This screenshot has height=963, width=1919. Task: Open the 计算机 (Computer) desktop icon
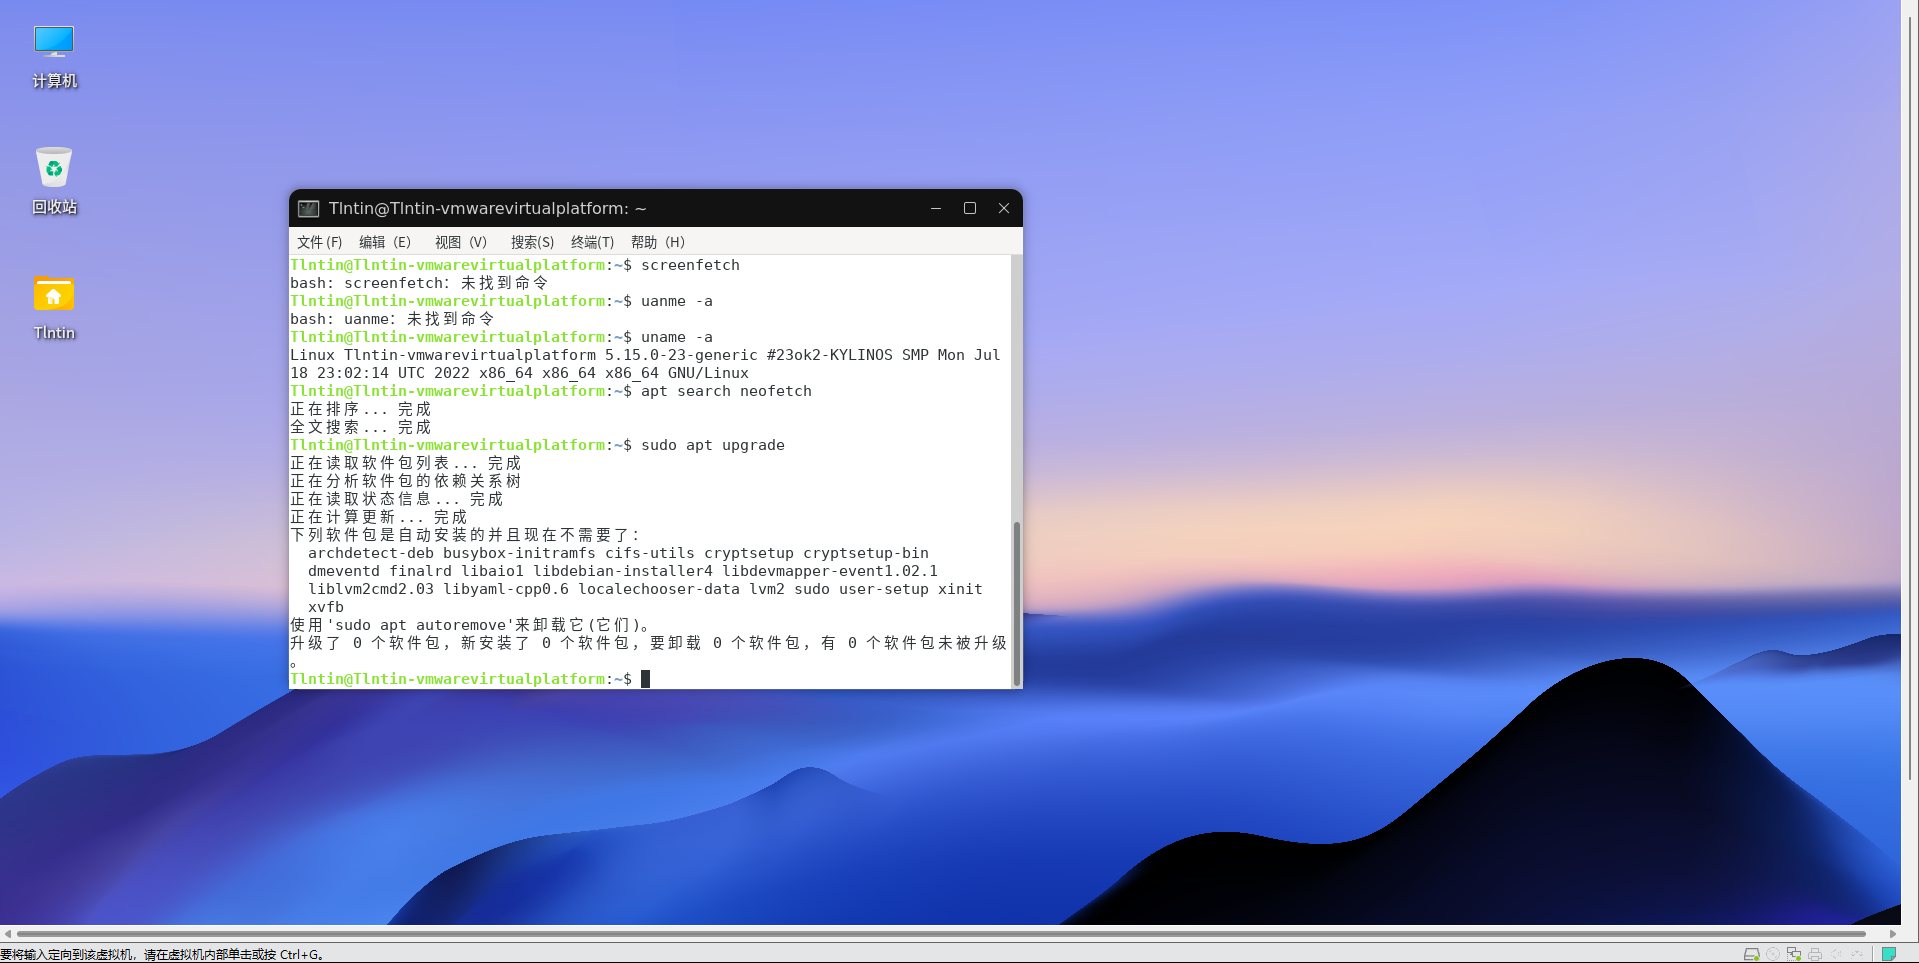point(54,42)
